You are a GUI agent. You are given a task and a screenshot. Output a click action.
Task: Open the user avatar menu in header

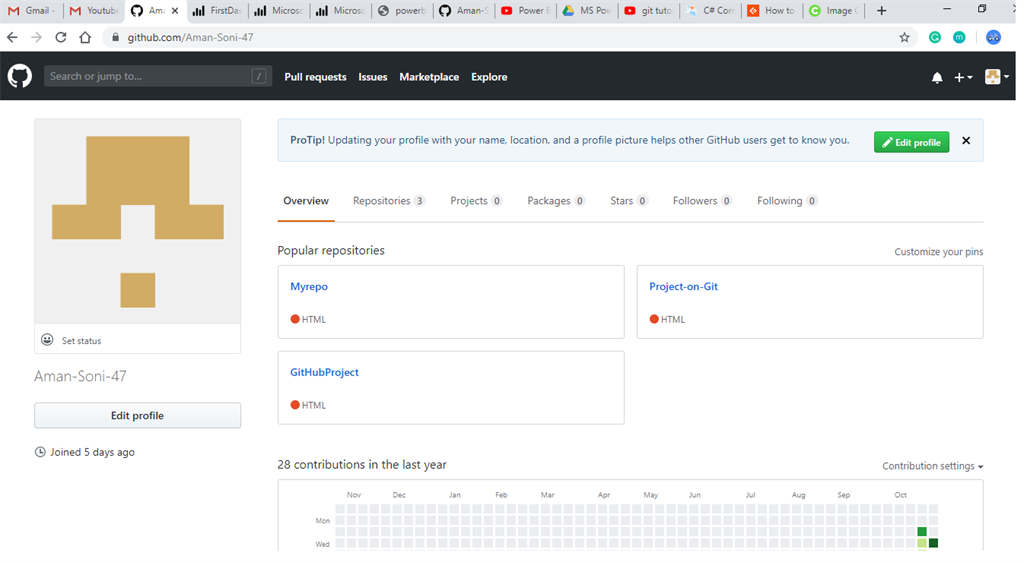click(x=997, y=76)
